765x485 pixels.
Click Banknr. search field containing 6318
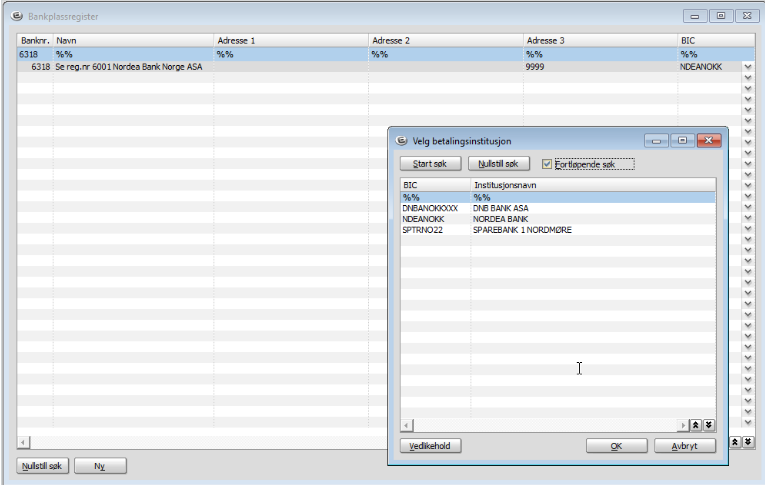[35, 54]
